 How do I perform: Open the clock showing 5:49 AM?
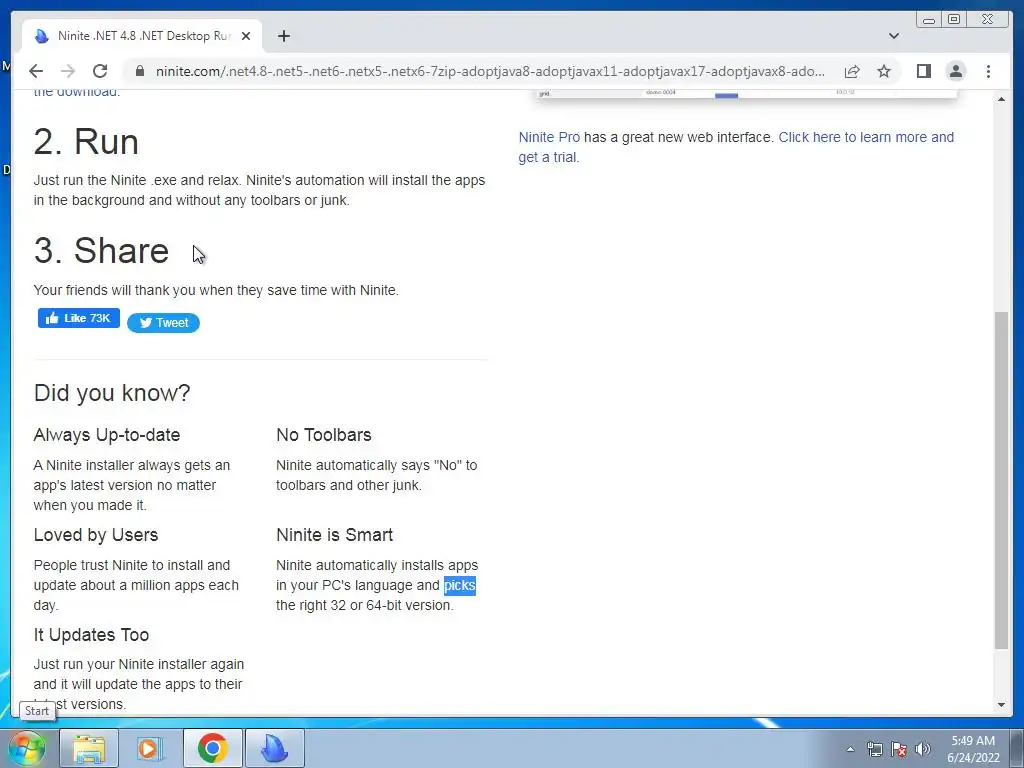click(x=973, y=749)
